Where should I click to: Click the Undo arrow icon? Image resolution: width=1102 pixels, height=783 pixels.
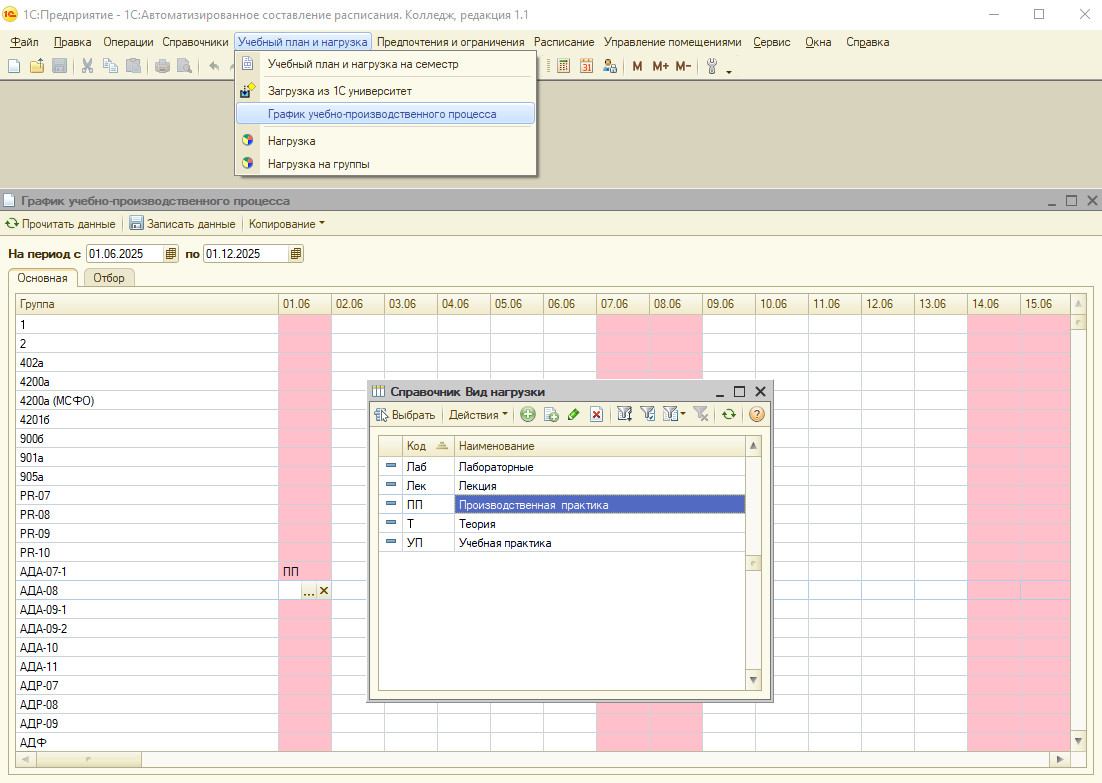pyautogui.click(x=214, y=66)
